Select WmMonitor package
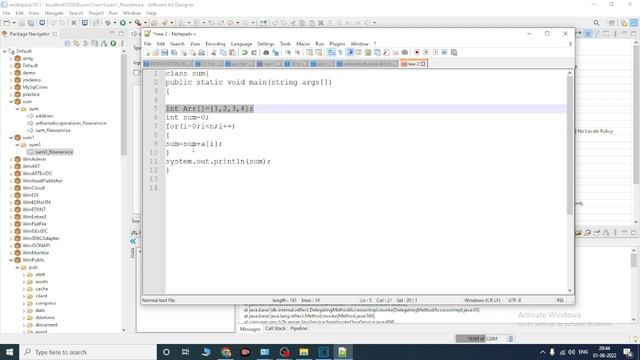 pos(36,253)
